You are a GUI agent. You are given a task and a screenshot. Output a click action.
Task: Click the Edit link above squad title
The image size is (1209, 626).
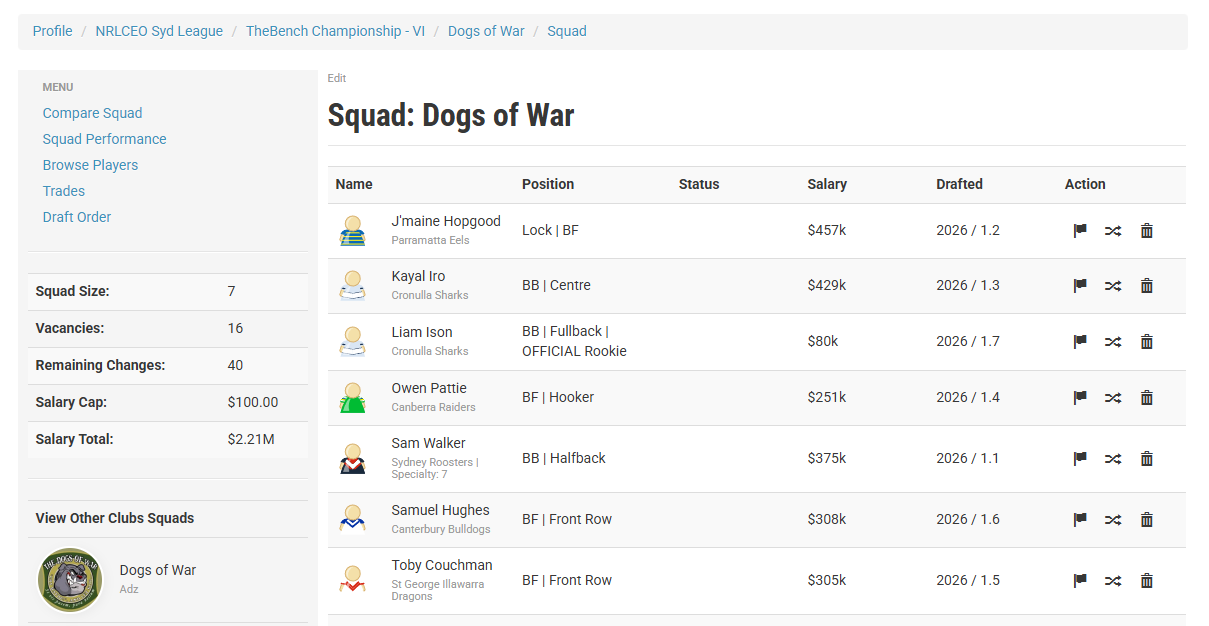pos(336,78)
